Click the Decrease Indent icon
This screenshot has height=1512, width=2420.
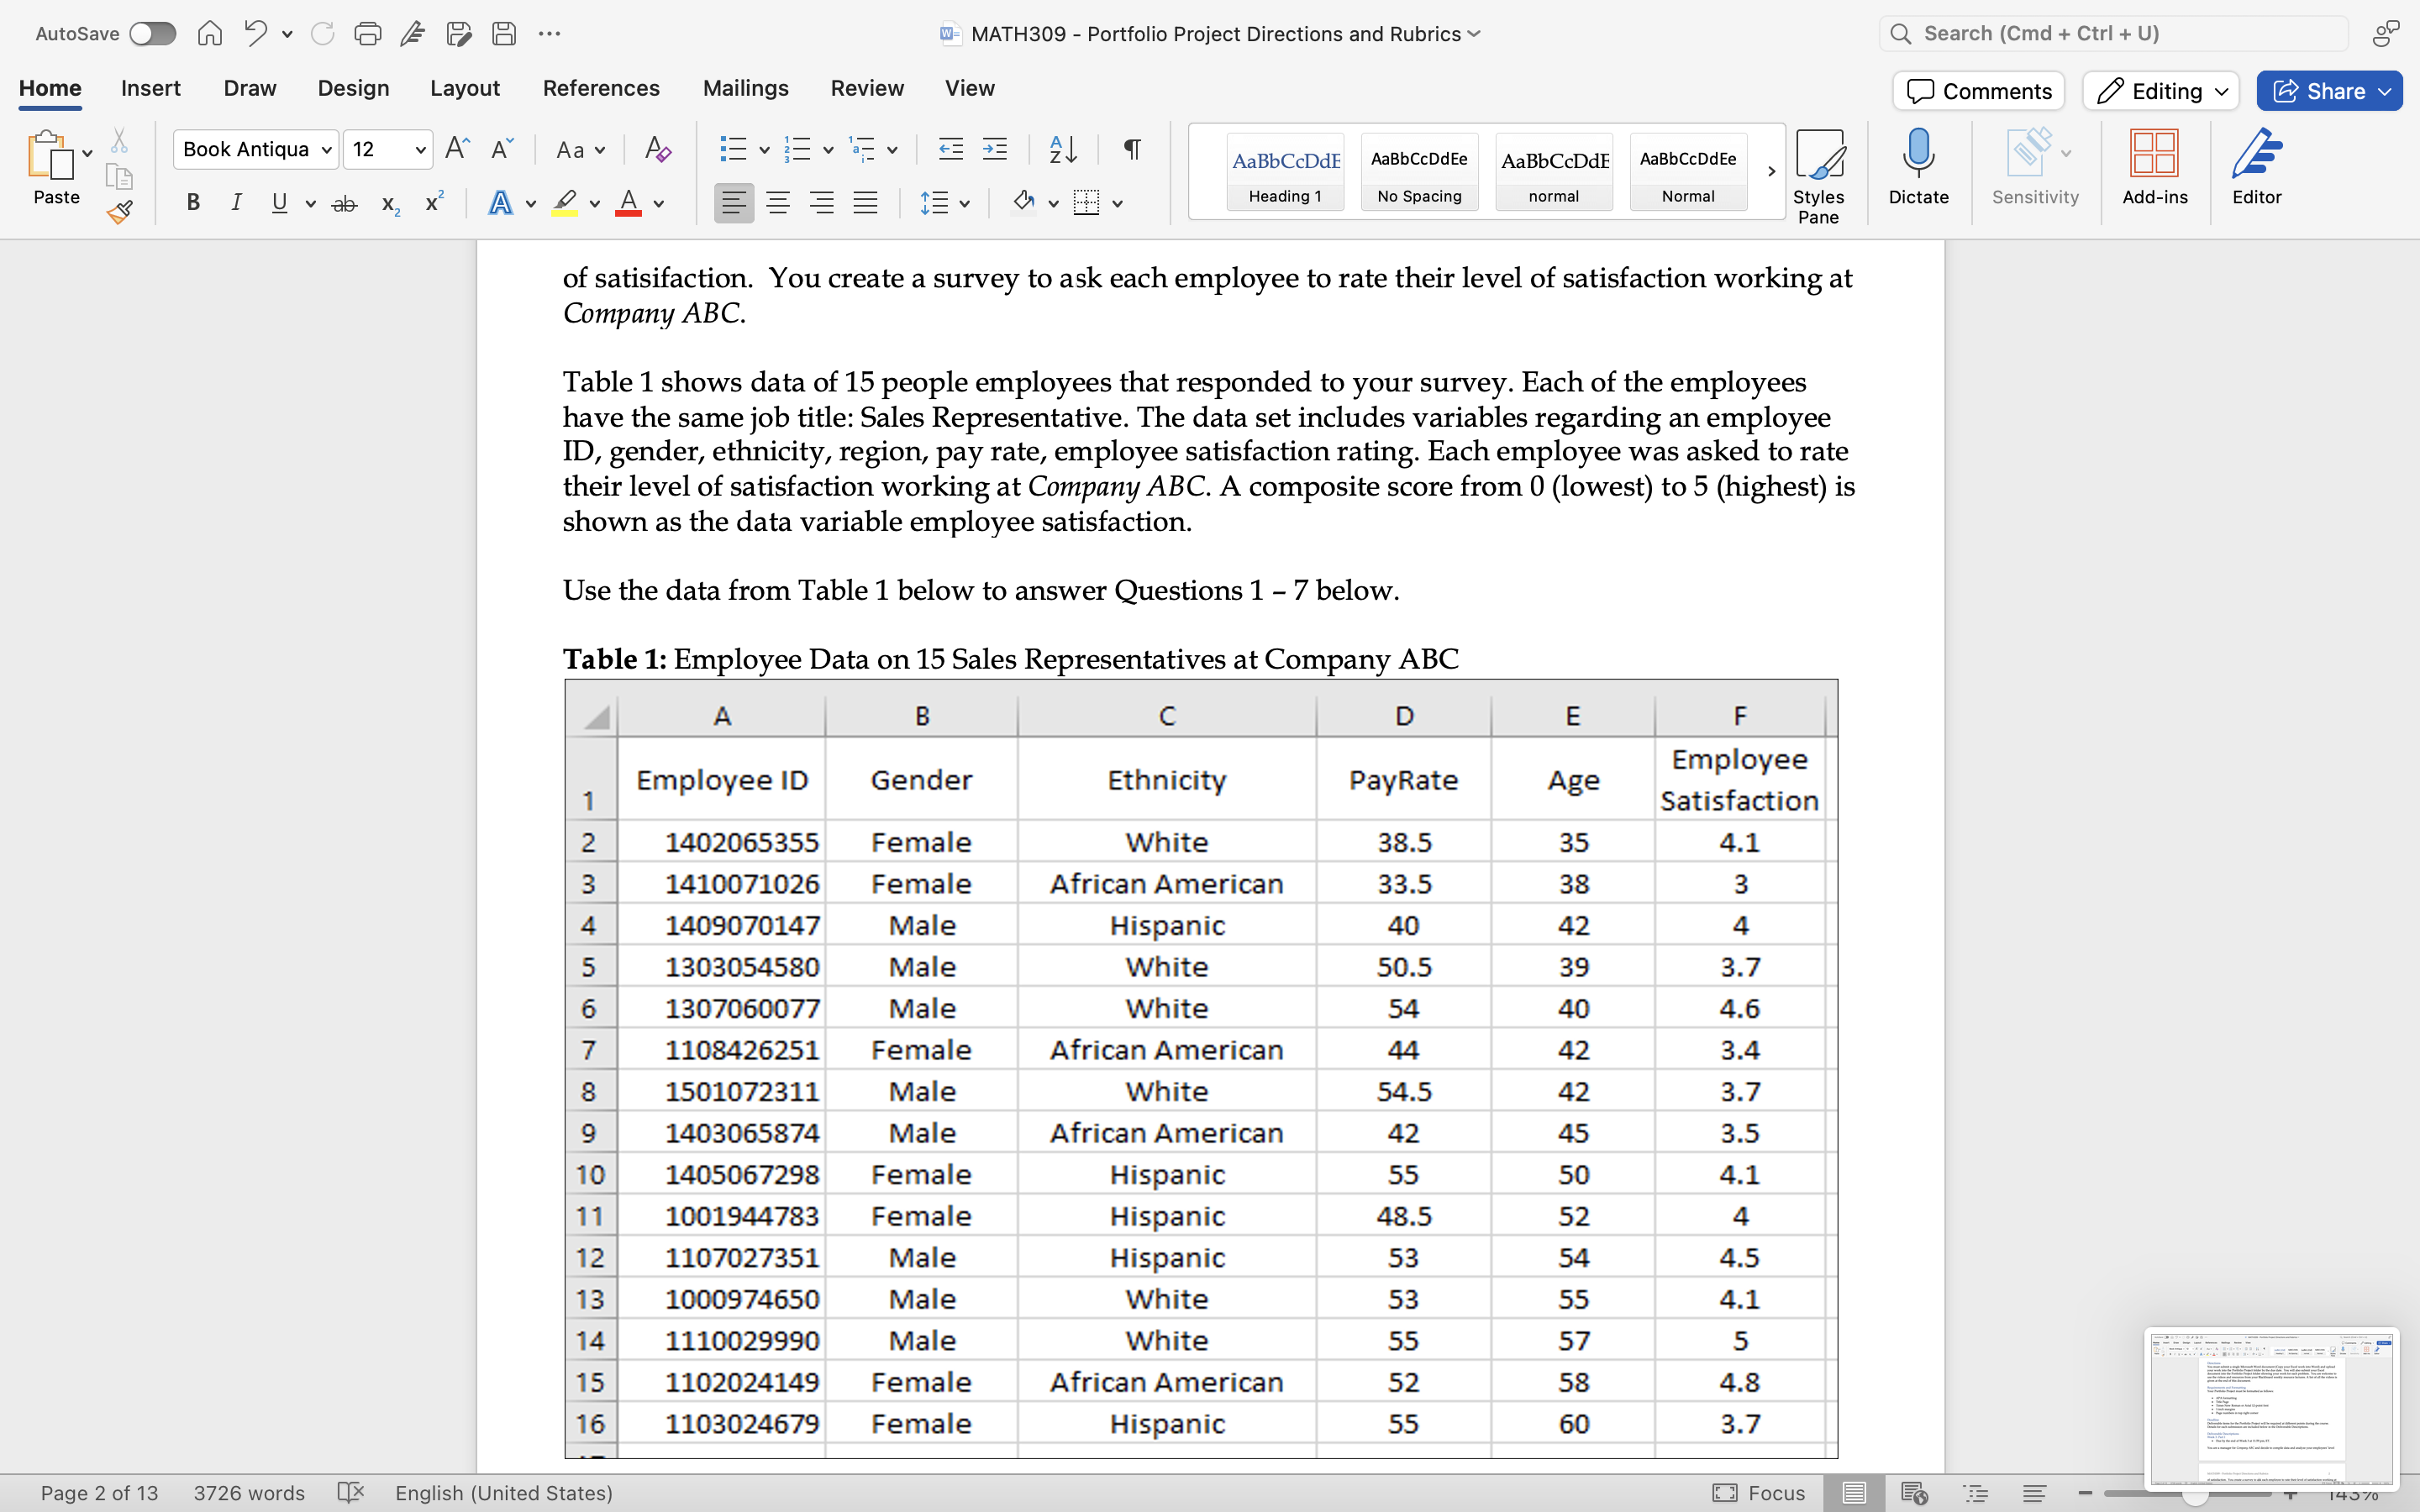point(950,150)
